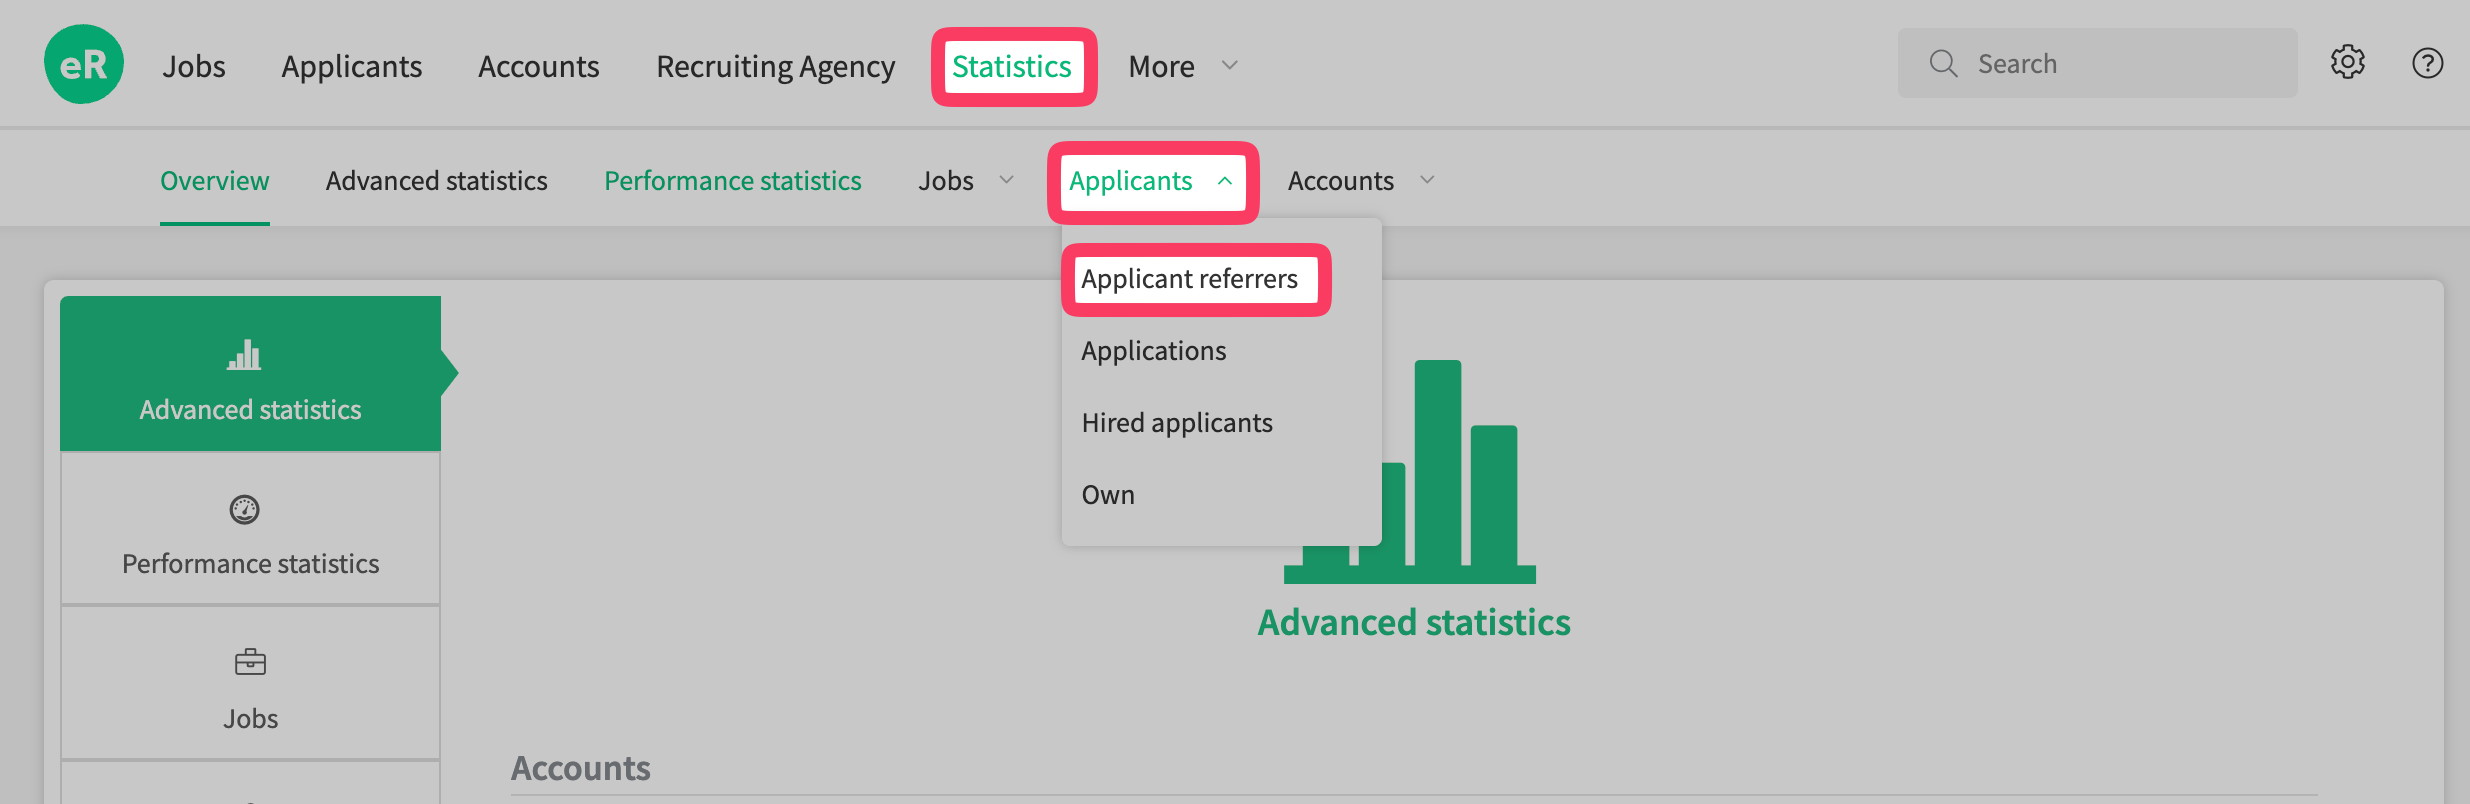
Task: Go to Recruiting Agency in top navigation
Action: coord(775,66)
